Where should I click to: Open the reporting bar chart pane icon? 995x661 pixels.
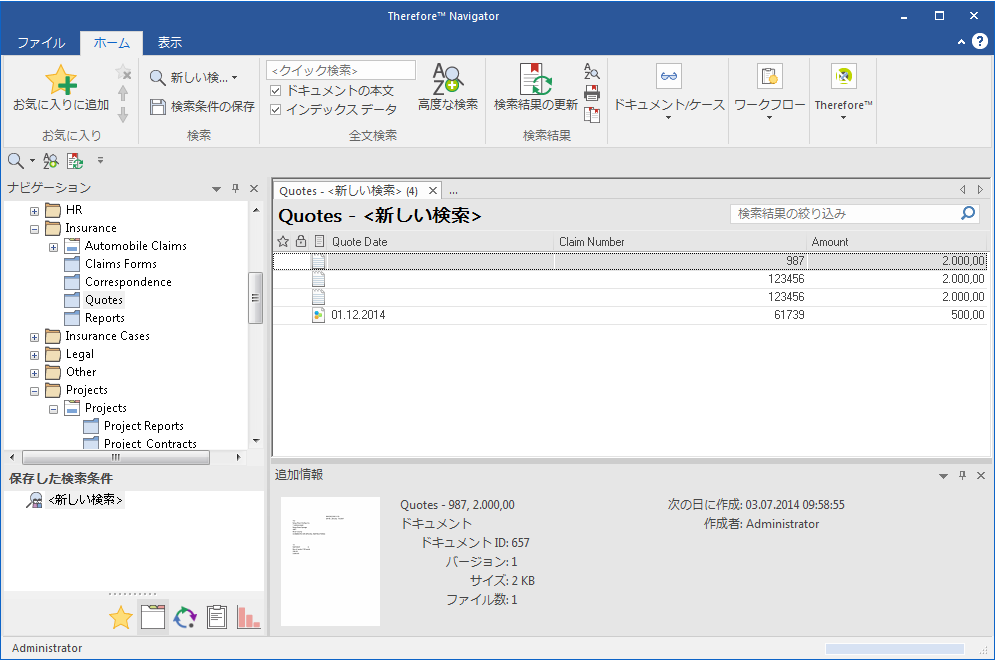[248, 617]
